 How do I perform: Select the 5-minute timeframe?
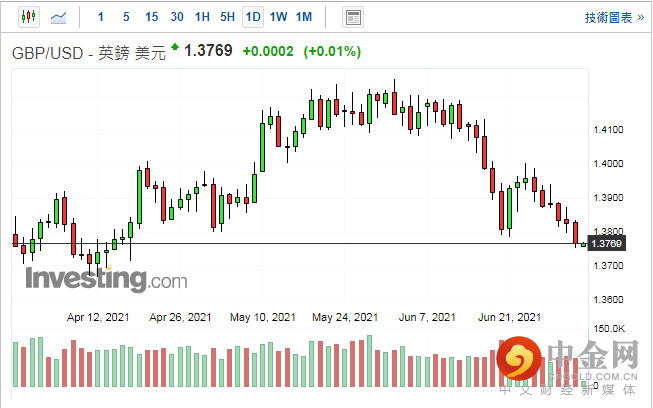pos(125,17)
